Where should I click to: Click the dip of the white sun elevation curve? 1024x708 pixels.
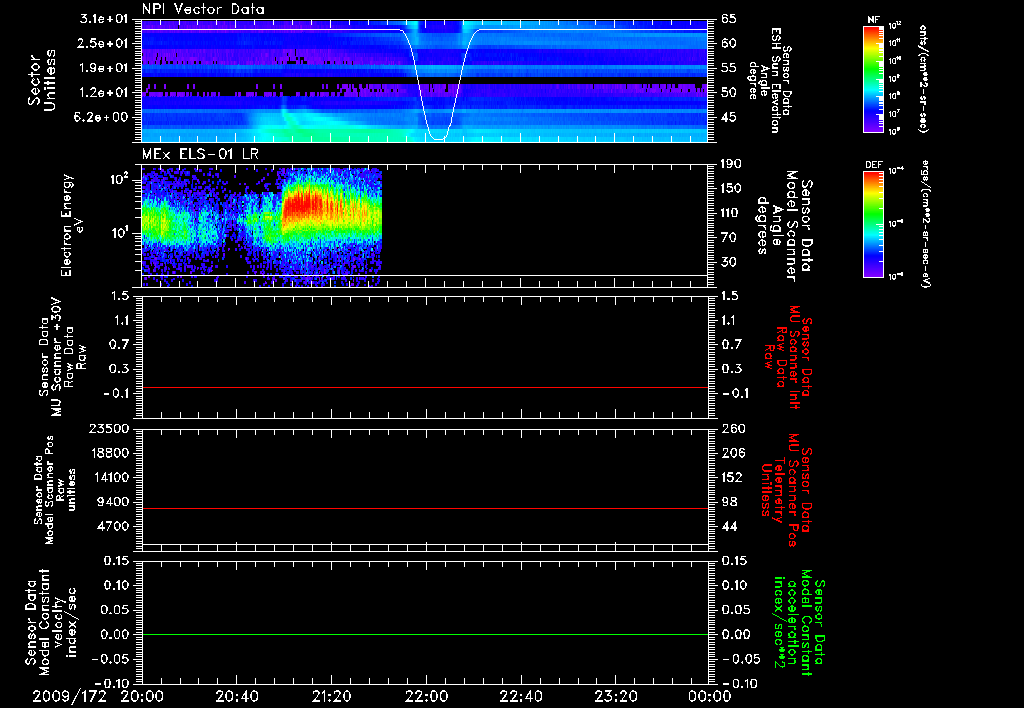tap(439, 138)
